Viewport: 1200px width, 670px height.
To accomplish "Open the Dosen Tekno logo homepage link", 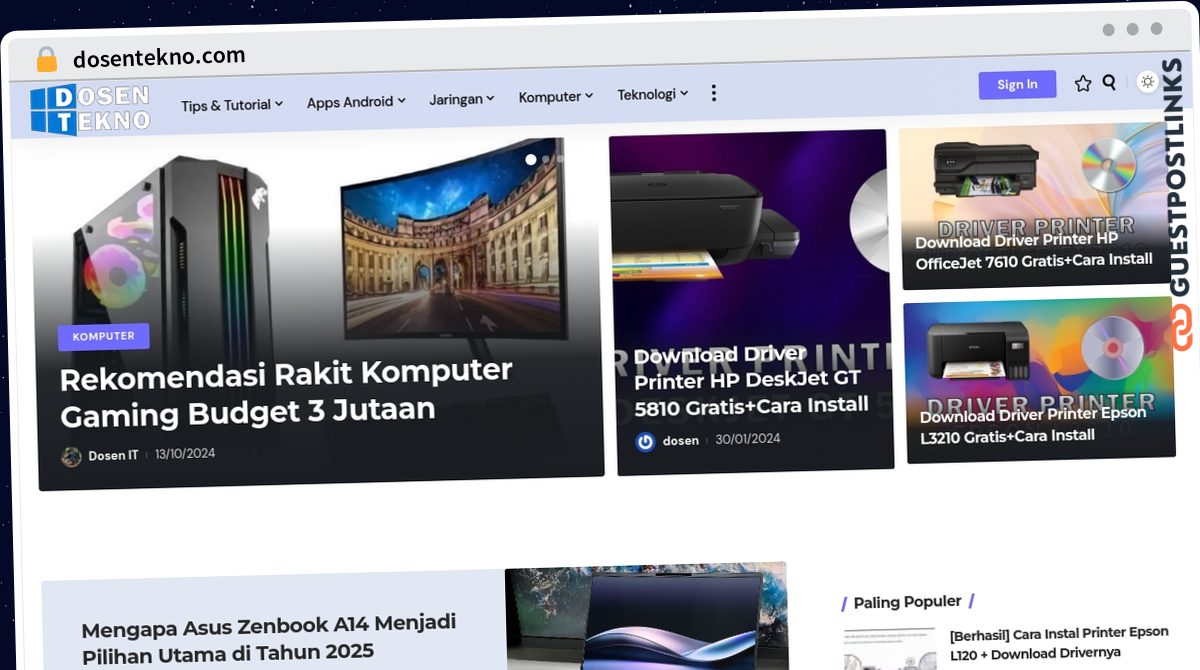I will (90, 110).
